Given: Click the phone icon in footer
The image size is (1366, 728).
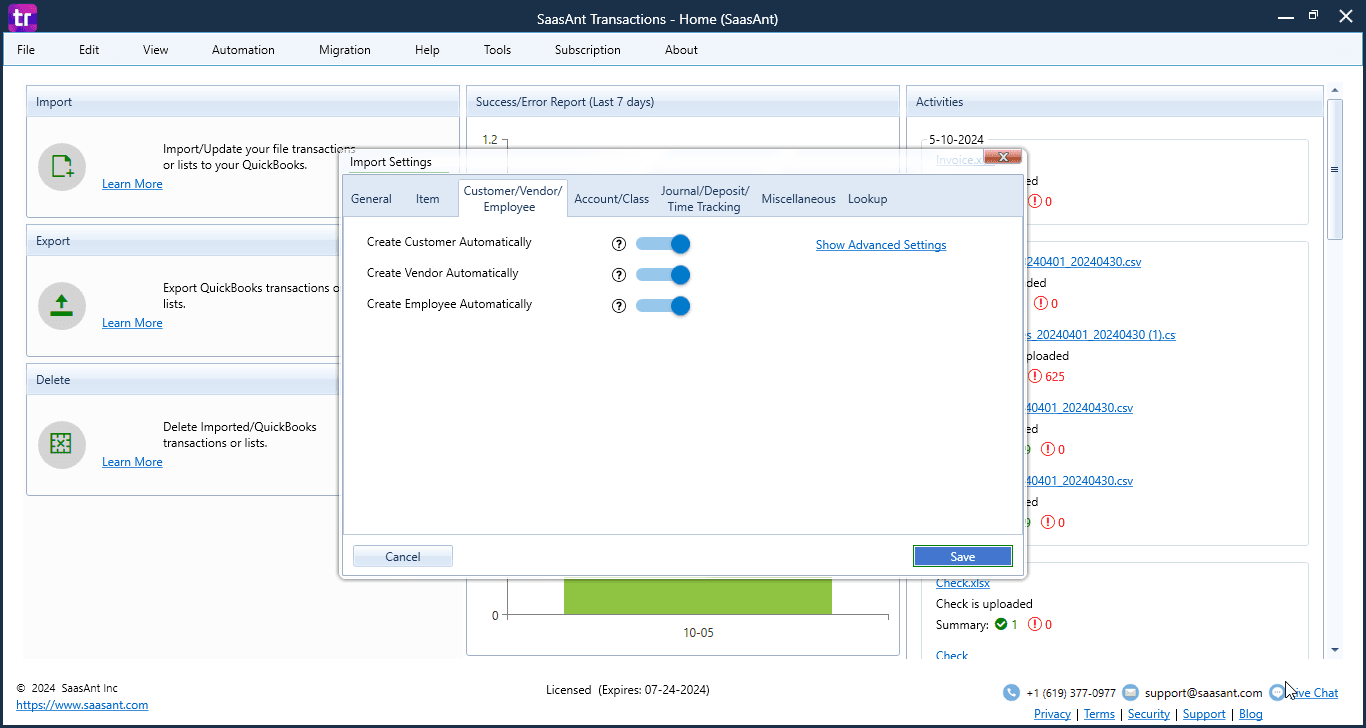Looking at the screenshot, I should click(x=1011, y=693).
